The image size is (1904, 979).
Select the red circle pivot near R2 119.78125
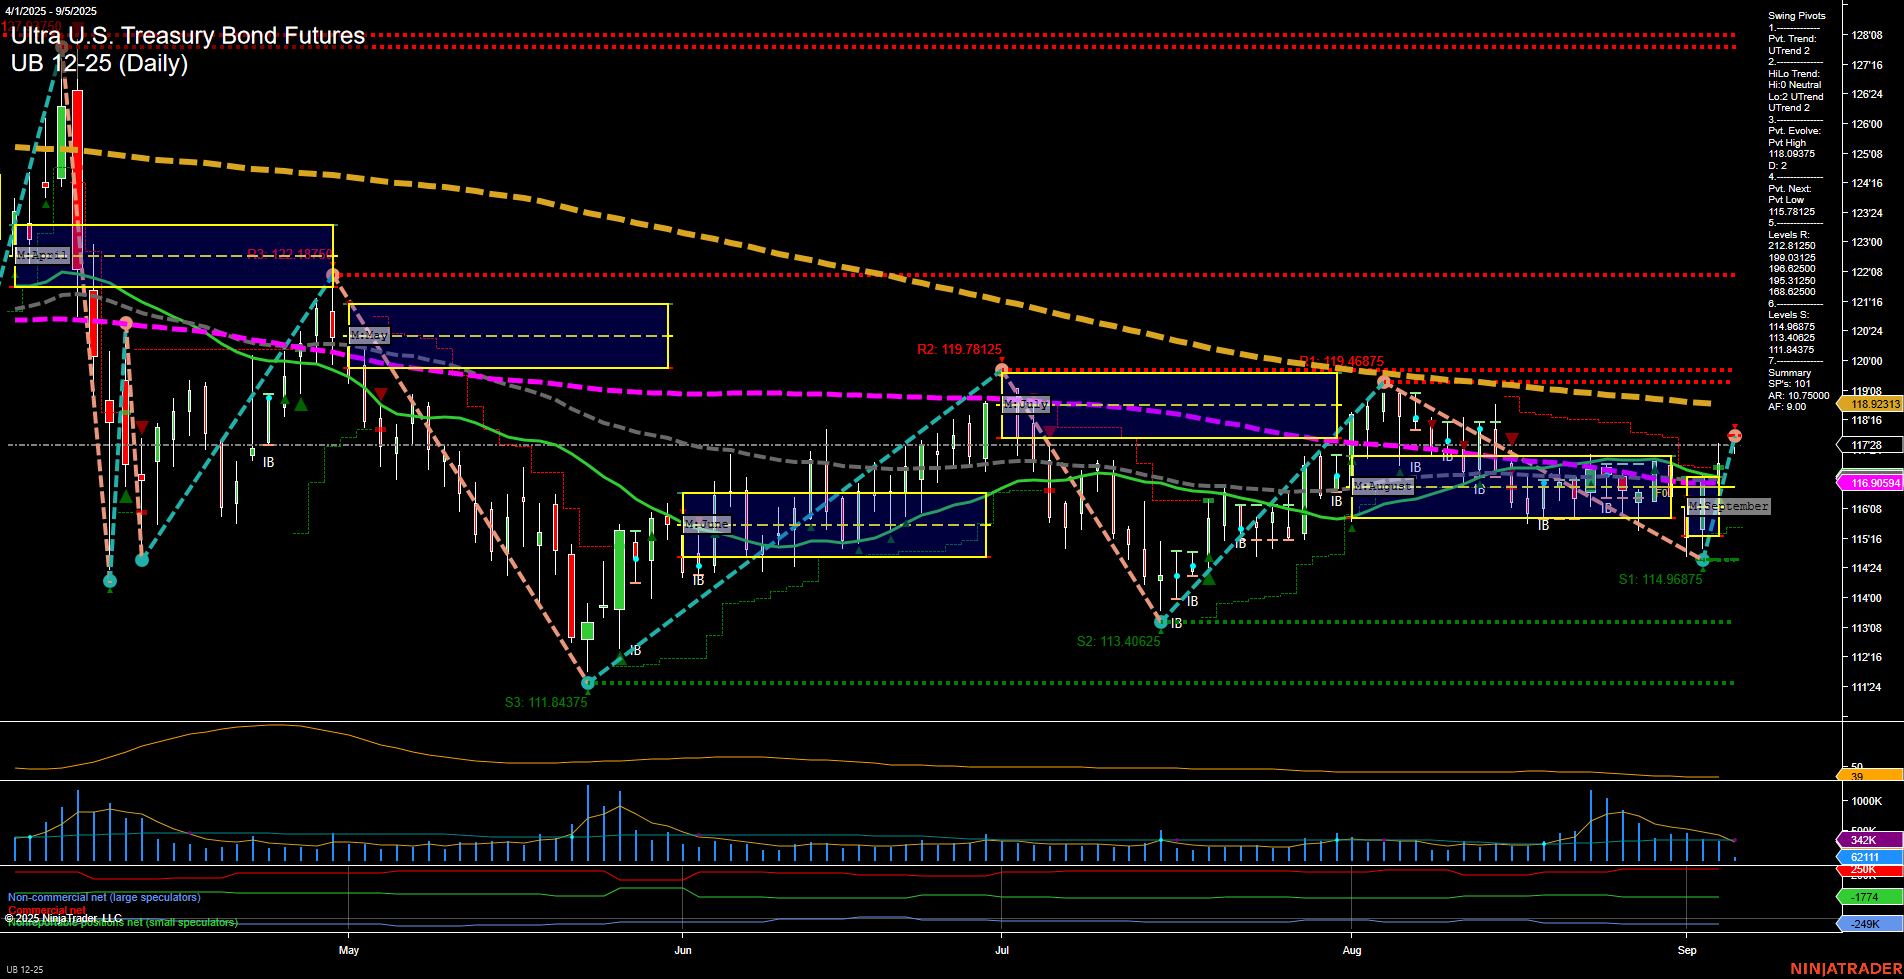tap(1000, 368)
